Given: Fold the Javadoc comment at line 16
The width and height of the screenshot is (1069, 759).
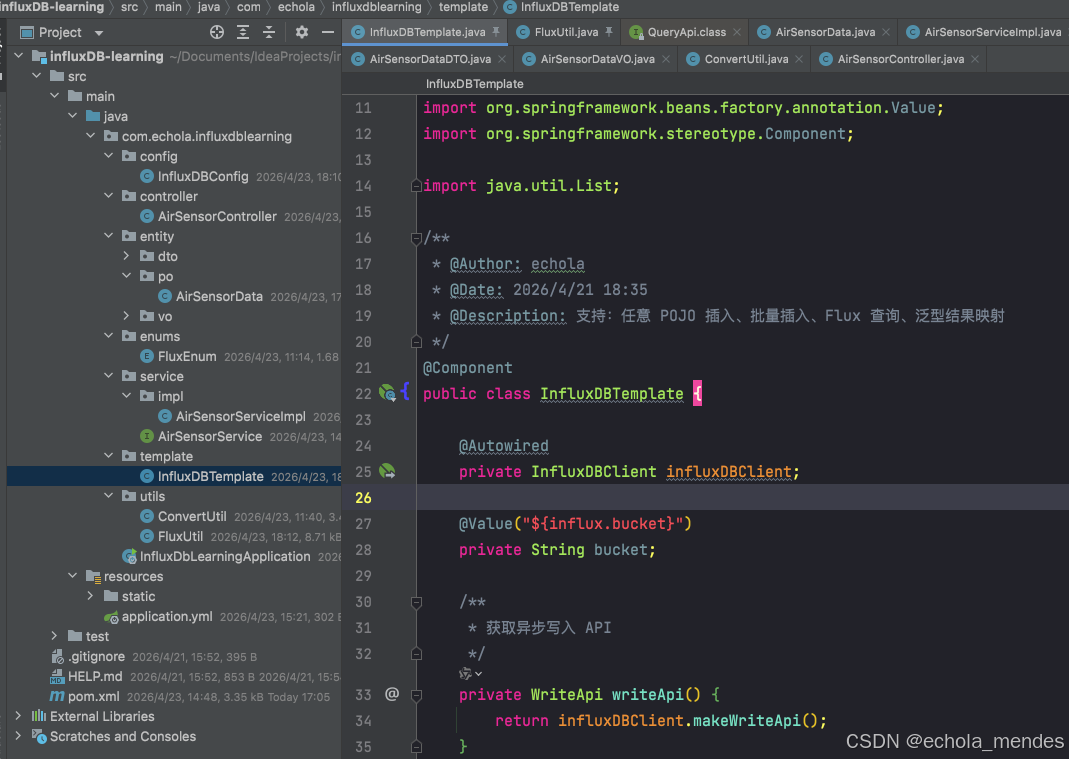Looking at the screenshot, I should click(x=416, y=238).
